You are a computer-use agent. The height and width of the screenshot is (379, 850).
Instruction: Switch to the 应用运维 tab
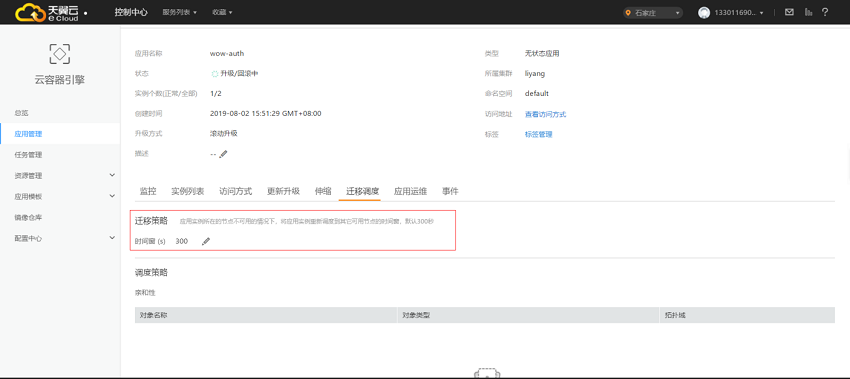point(410,191)
